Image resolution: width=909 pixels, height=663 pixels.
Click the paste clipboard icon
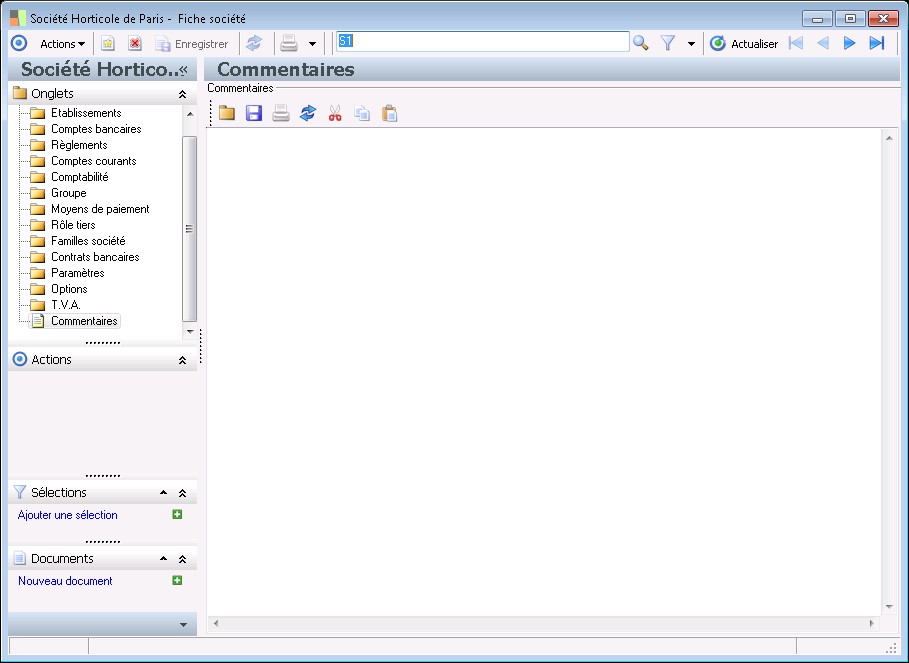pyautogui.click(x=390, y=114)
